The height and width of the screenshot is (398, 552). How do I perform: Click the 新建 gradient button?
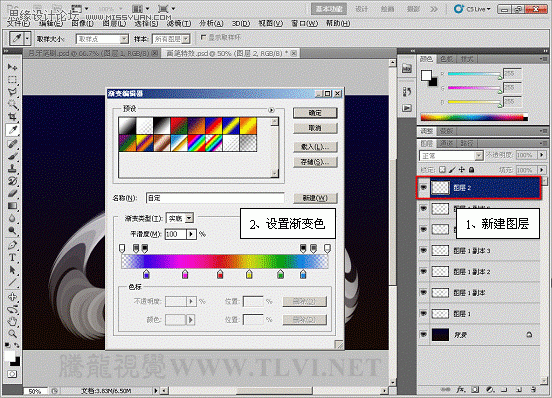(315, 198)
